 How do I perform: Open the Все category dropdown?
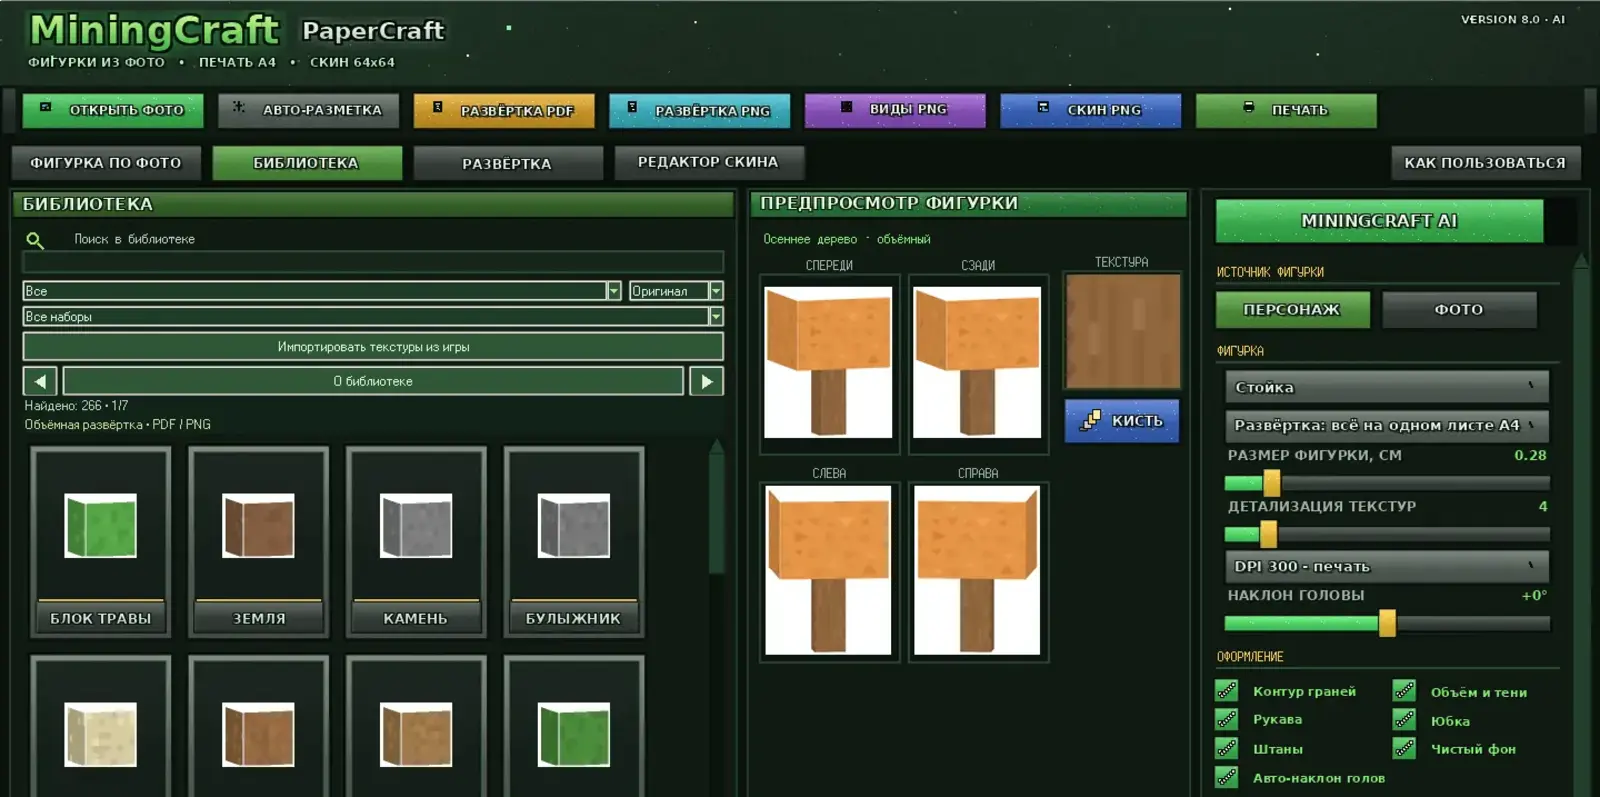pos(322,291)
